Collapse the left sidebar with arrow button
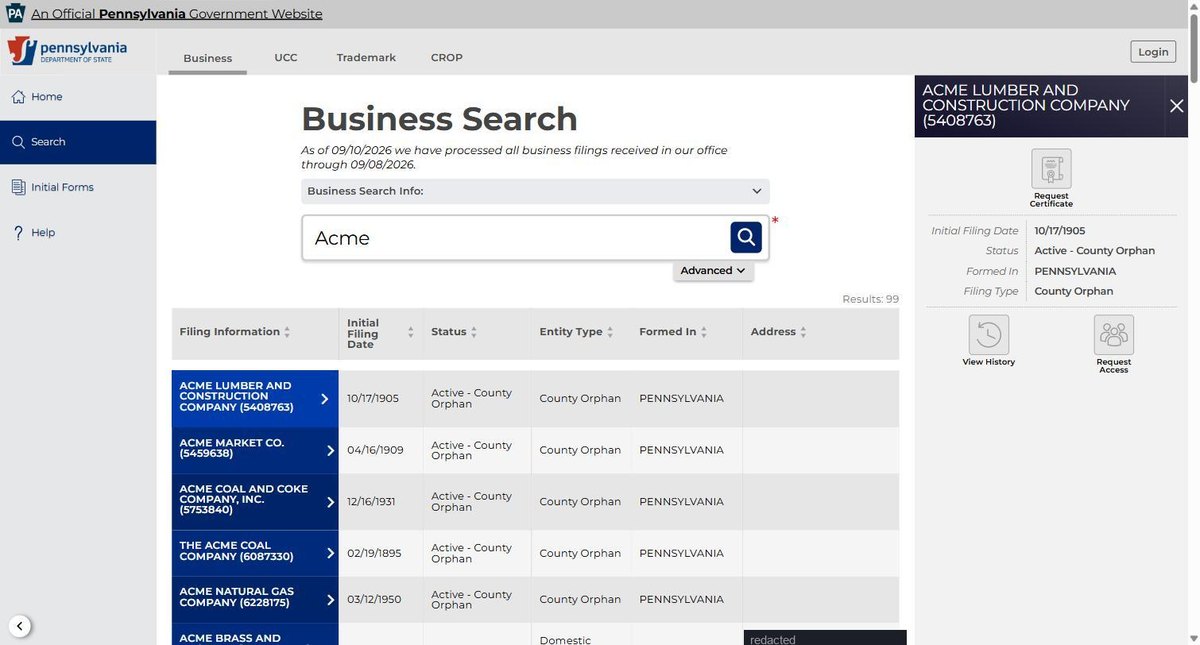1200x645 pixels. 20,627
